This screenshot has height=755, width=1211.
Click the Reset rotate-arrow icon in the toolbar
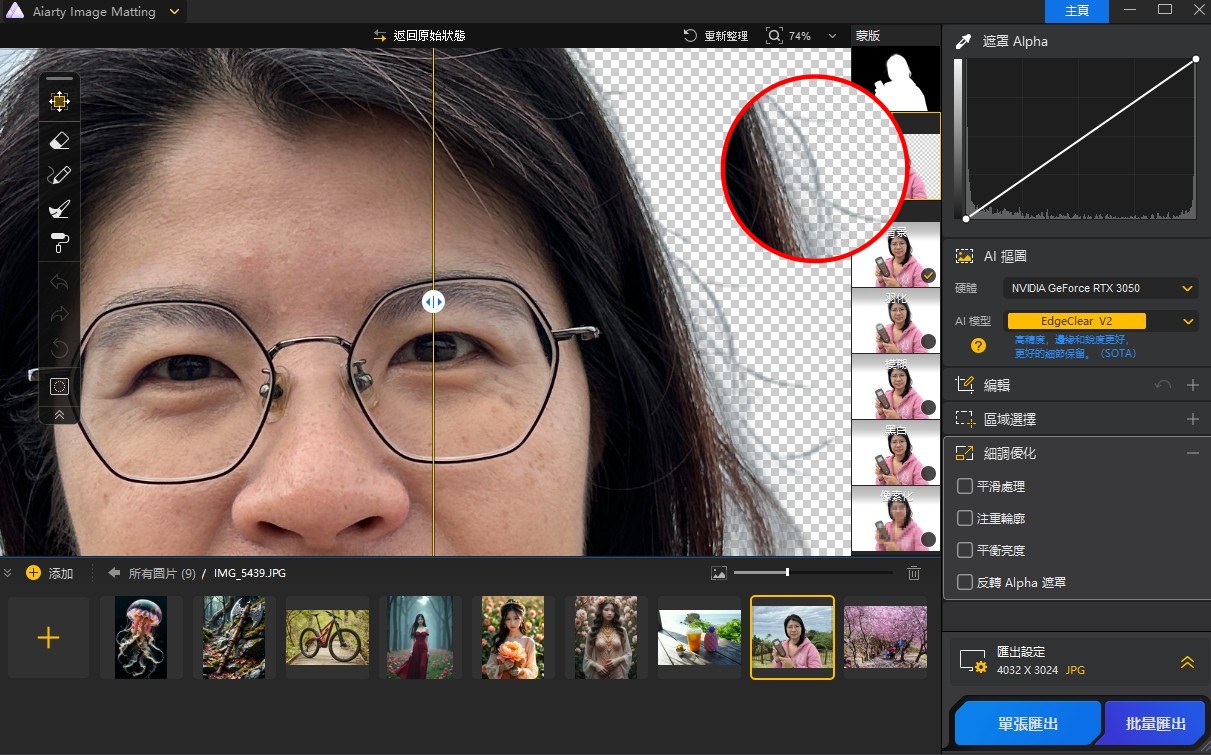point(59,349)
